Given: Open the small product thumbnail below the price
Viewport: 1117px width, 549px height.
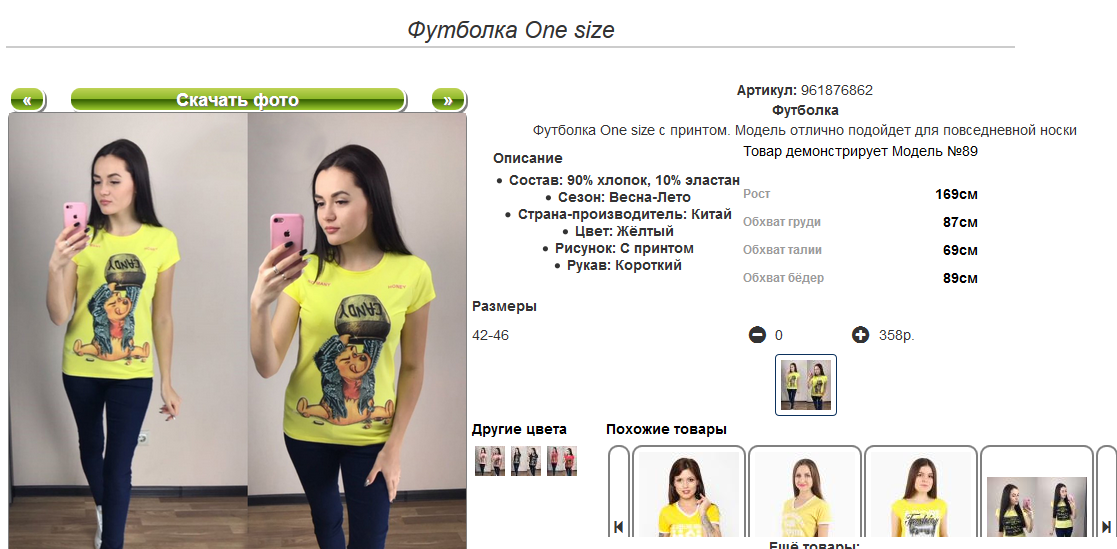Looking at the screenshot, I should coord(806,385).
